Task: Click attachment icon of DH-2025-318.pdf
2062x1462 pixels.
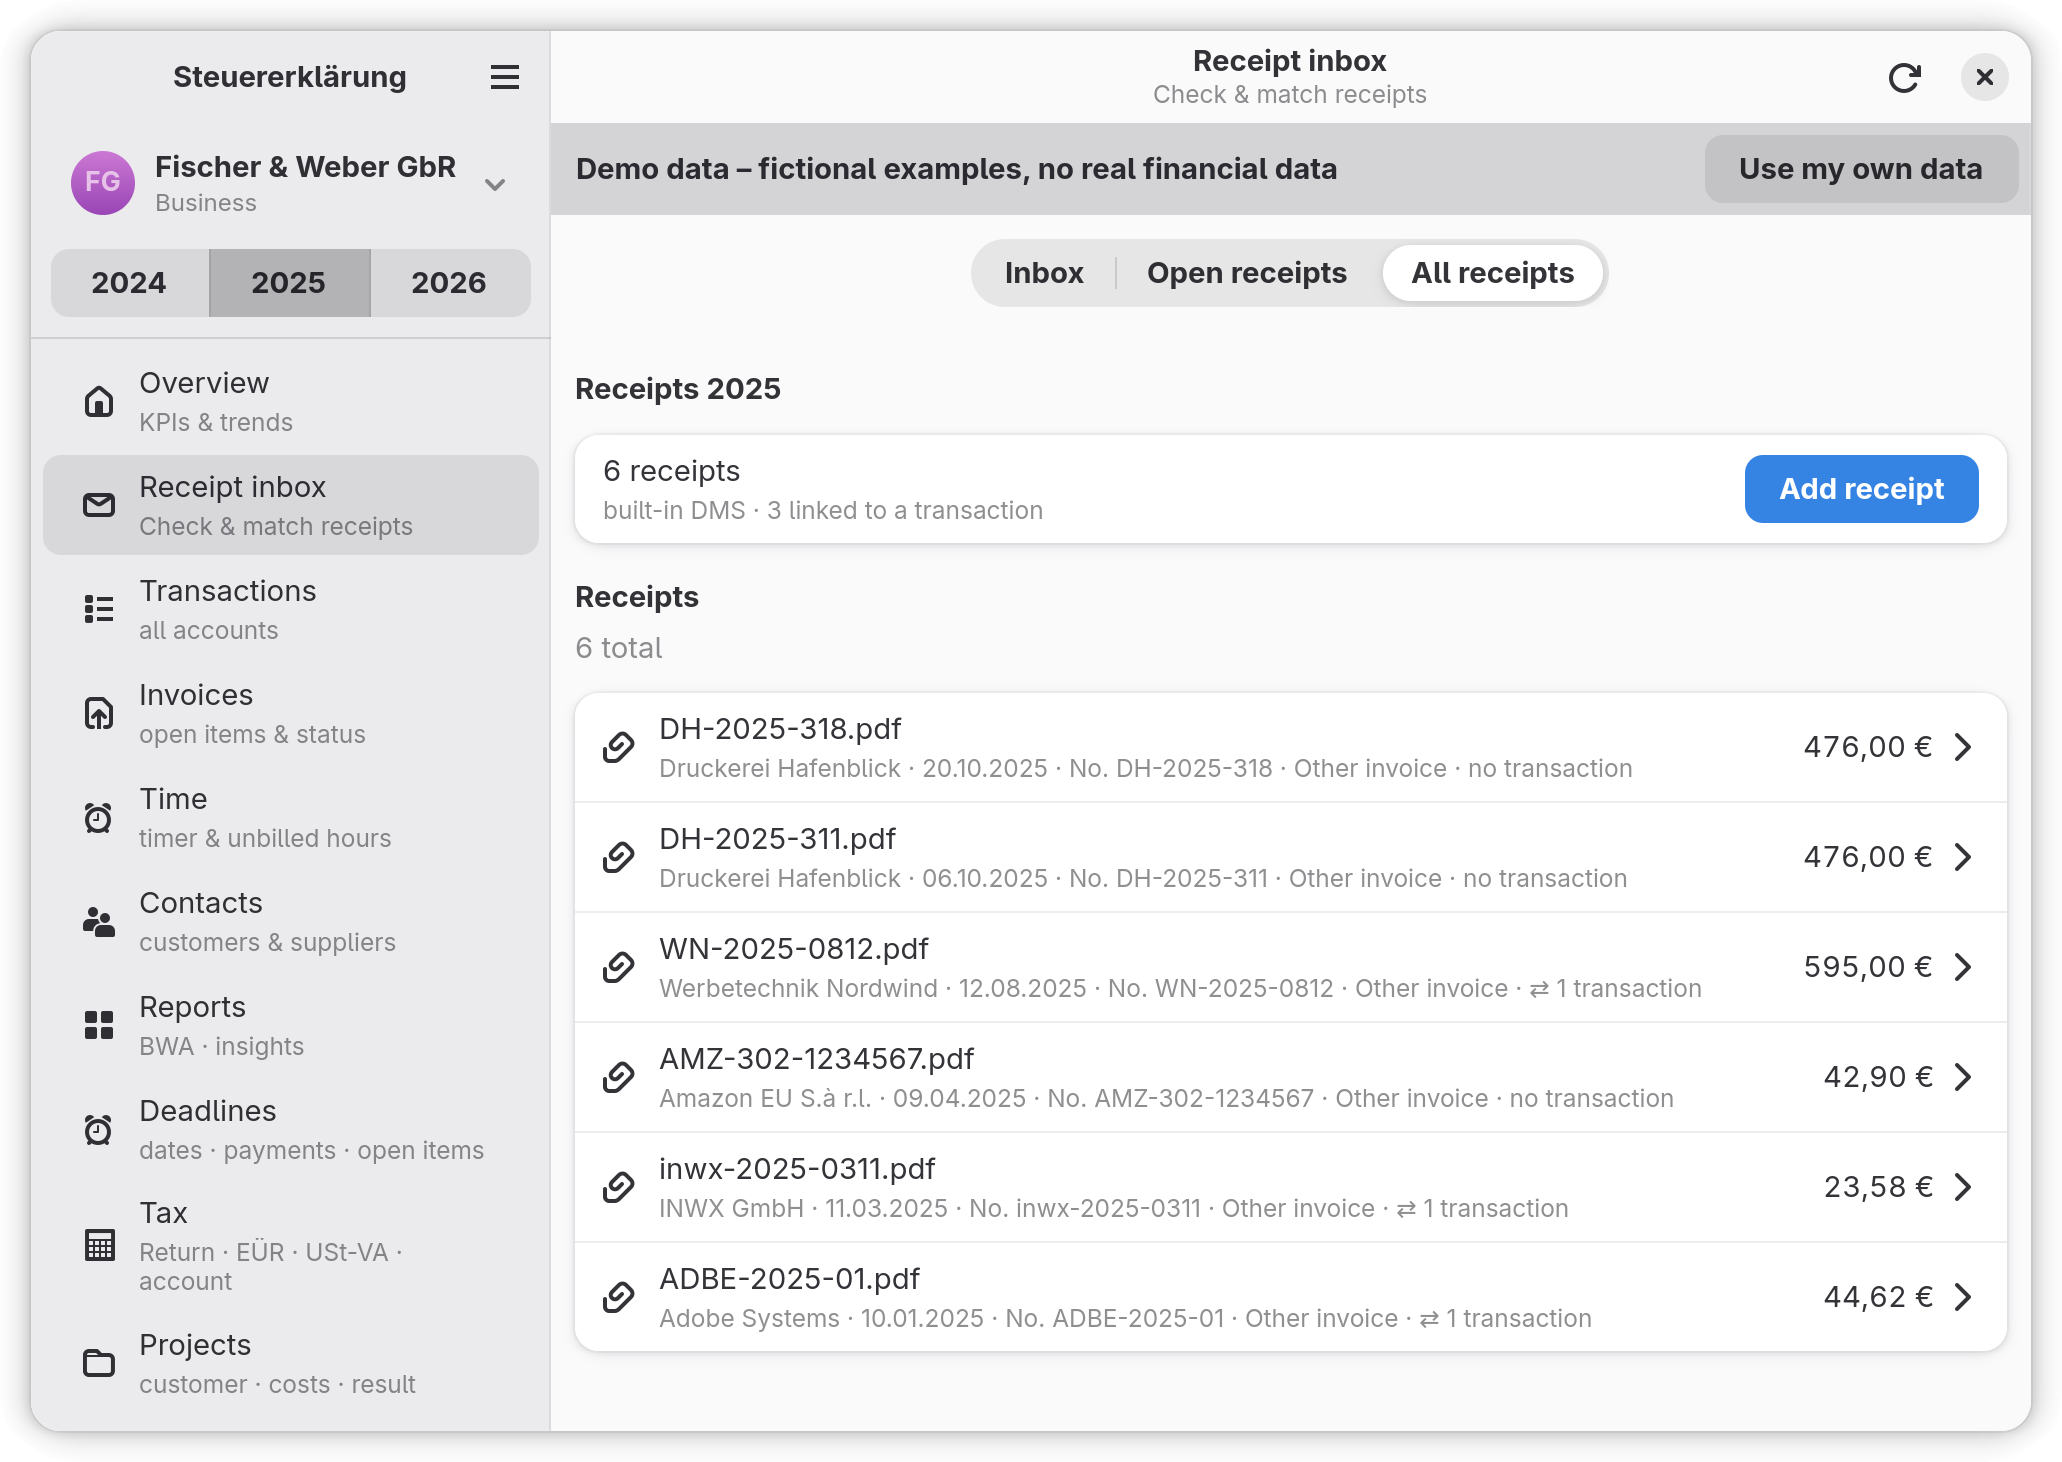Action: click(x=619, y=747)
